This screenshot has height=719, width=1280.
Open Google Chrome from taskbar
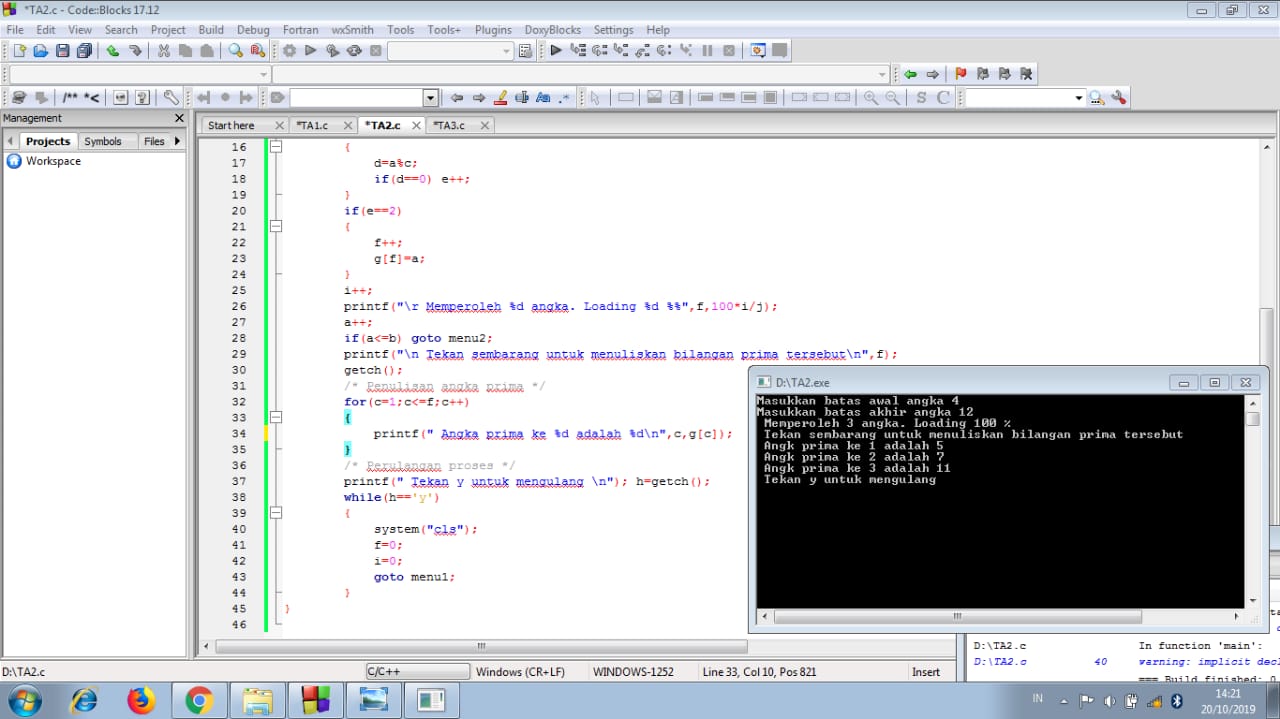pyautogui.click(x=200, y=701)
